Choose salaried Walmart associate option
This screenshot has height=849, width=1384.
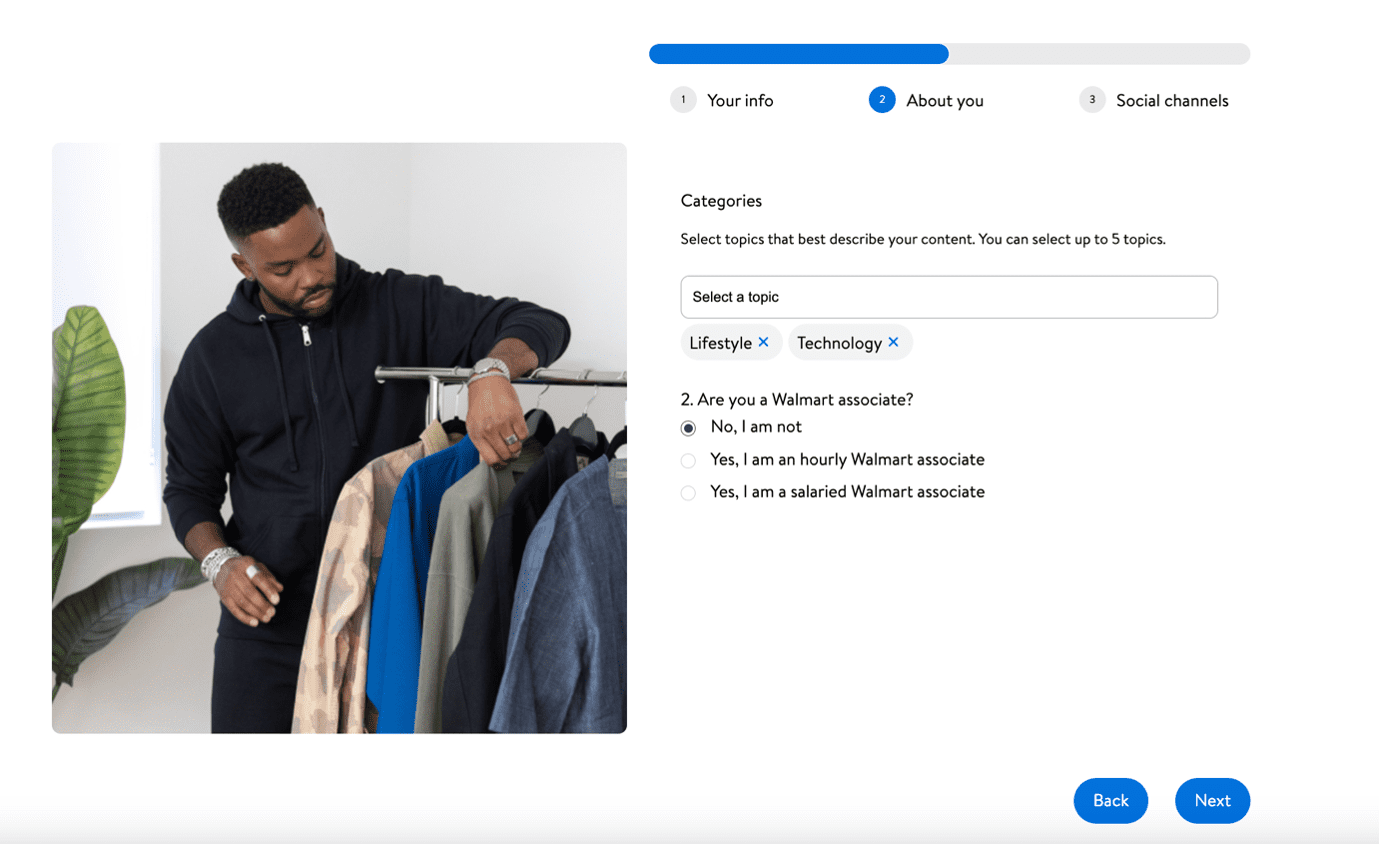click(x=688, y=492)
